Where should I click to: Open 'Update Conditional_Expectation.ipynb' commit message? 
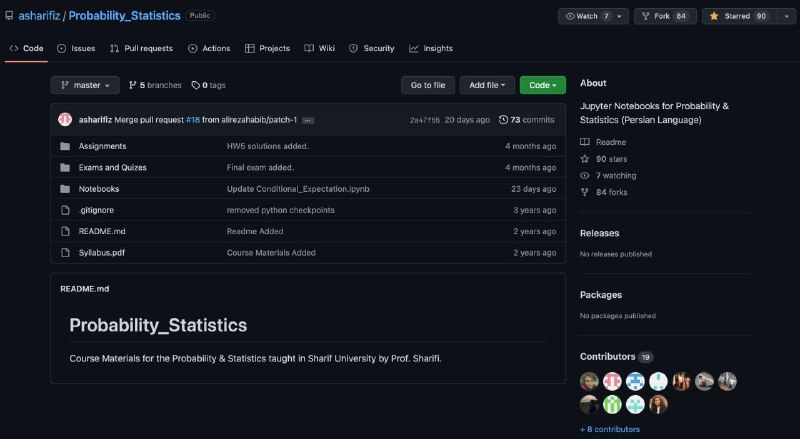click(298, 189)
